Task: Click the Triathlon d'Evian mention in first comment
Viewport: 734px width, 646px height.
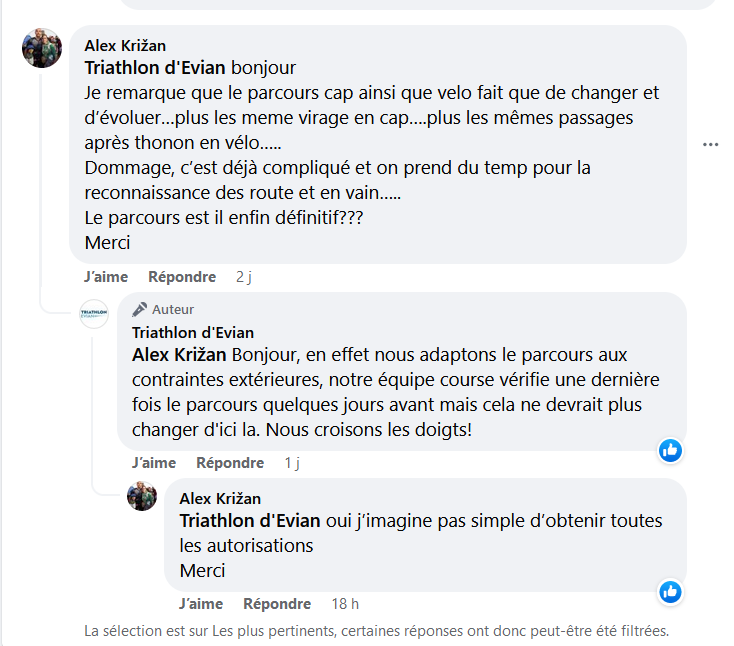Action: click(155, 69)
